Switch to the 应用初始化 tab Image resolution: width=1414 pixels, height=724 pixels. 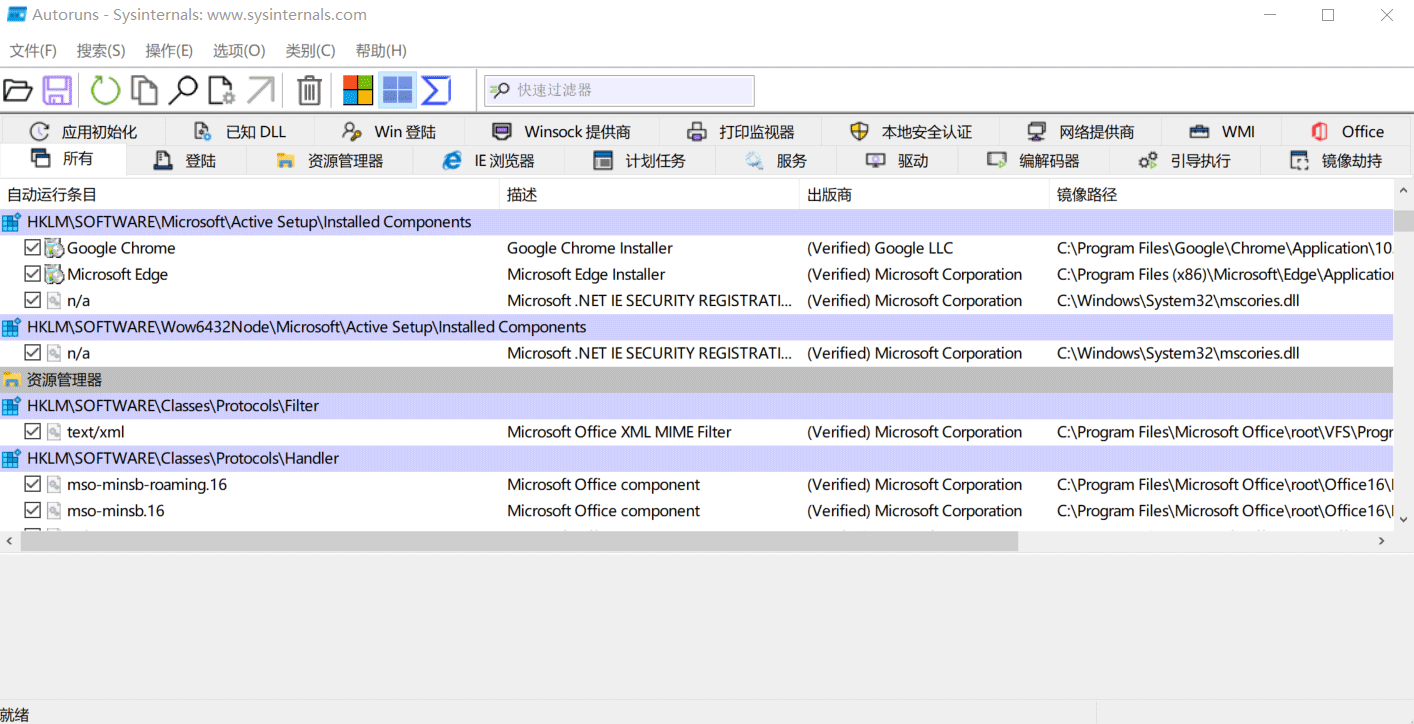coord(84,132)
